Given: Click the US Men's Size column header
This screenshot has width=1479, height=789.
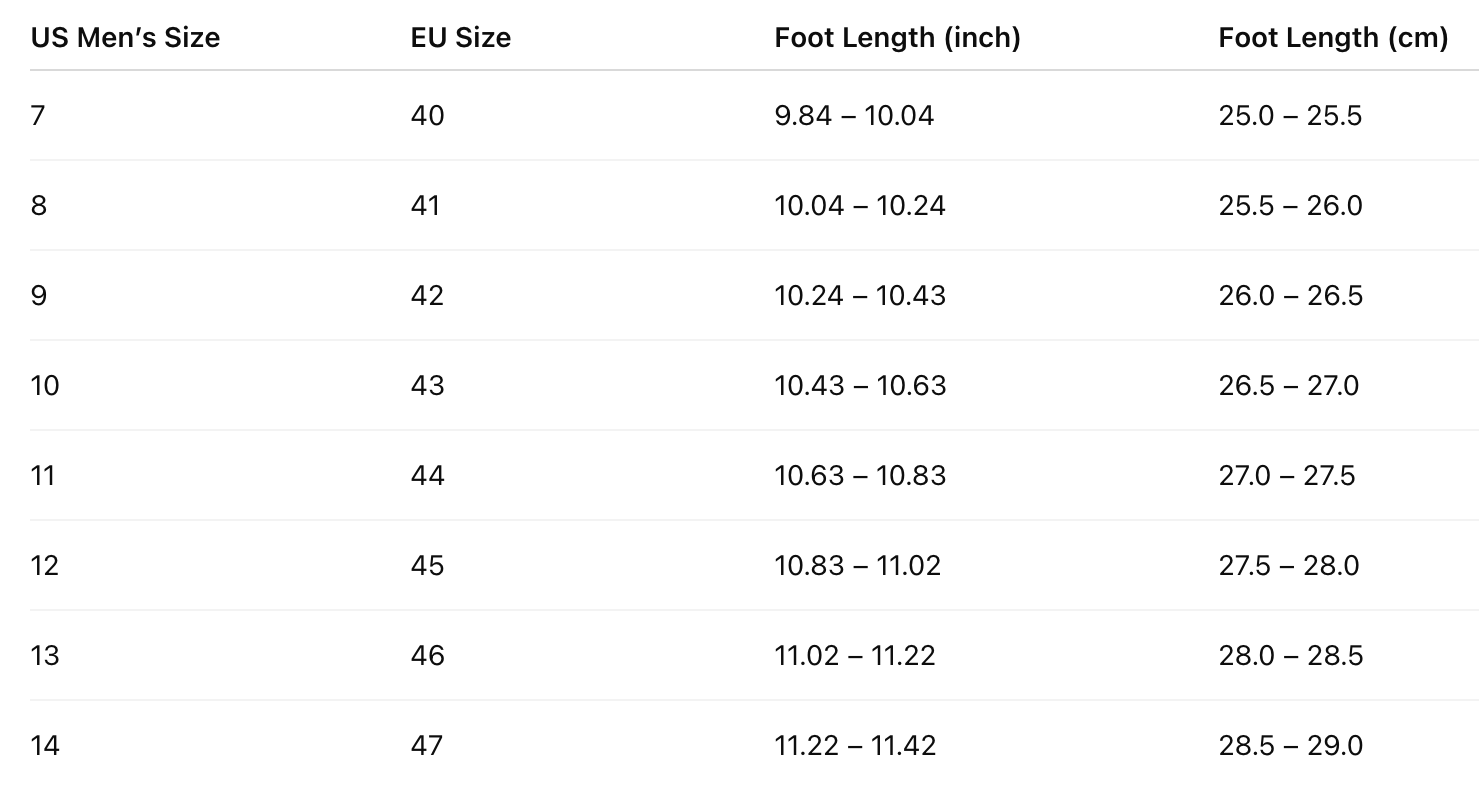Looking at the screenshot, I should pyautogui.click(x=125, y=38).
